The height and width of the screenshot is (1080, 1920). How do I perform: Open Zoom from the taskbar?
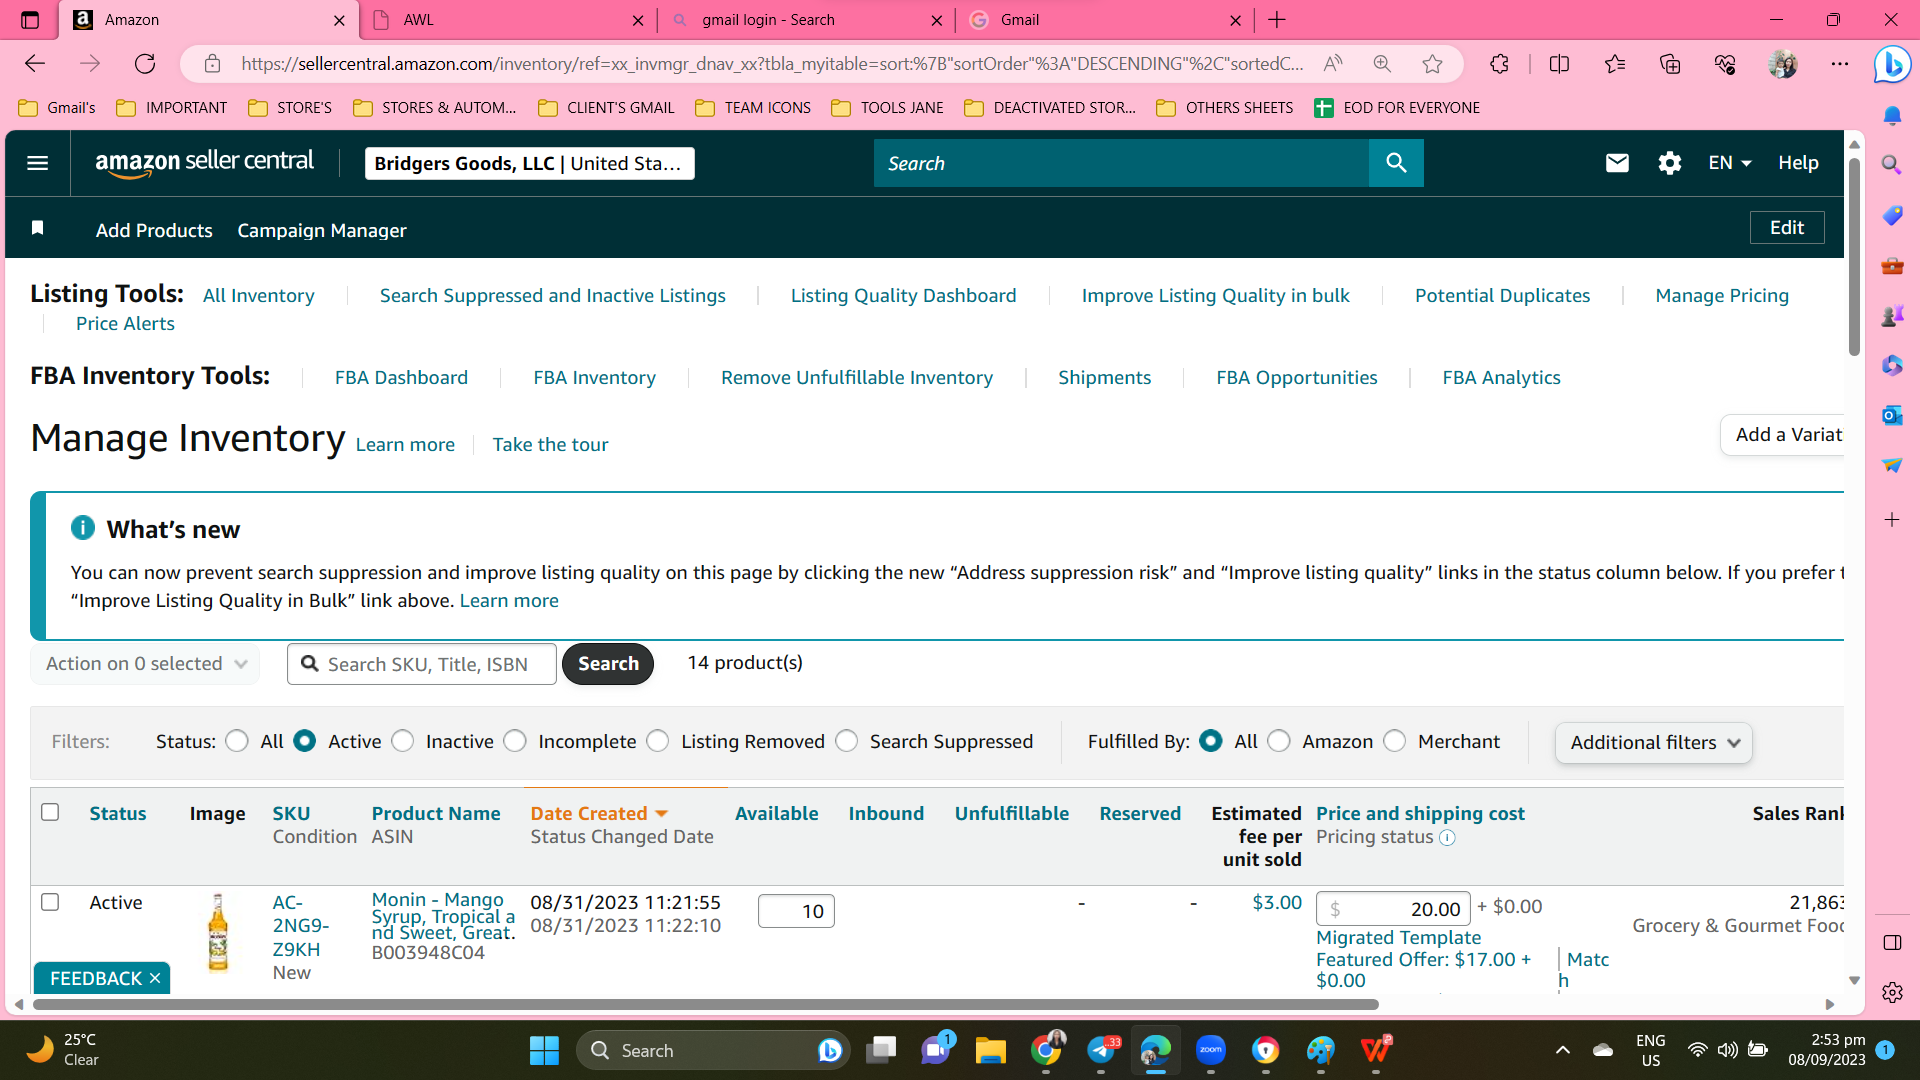(1211, 1050)
